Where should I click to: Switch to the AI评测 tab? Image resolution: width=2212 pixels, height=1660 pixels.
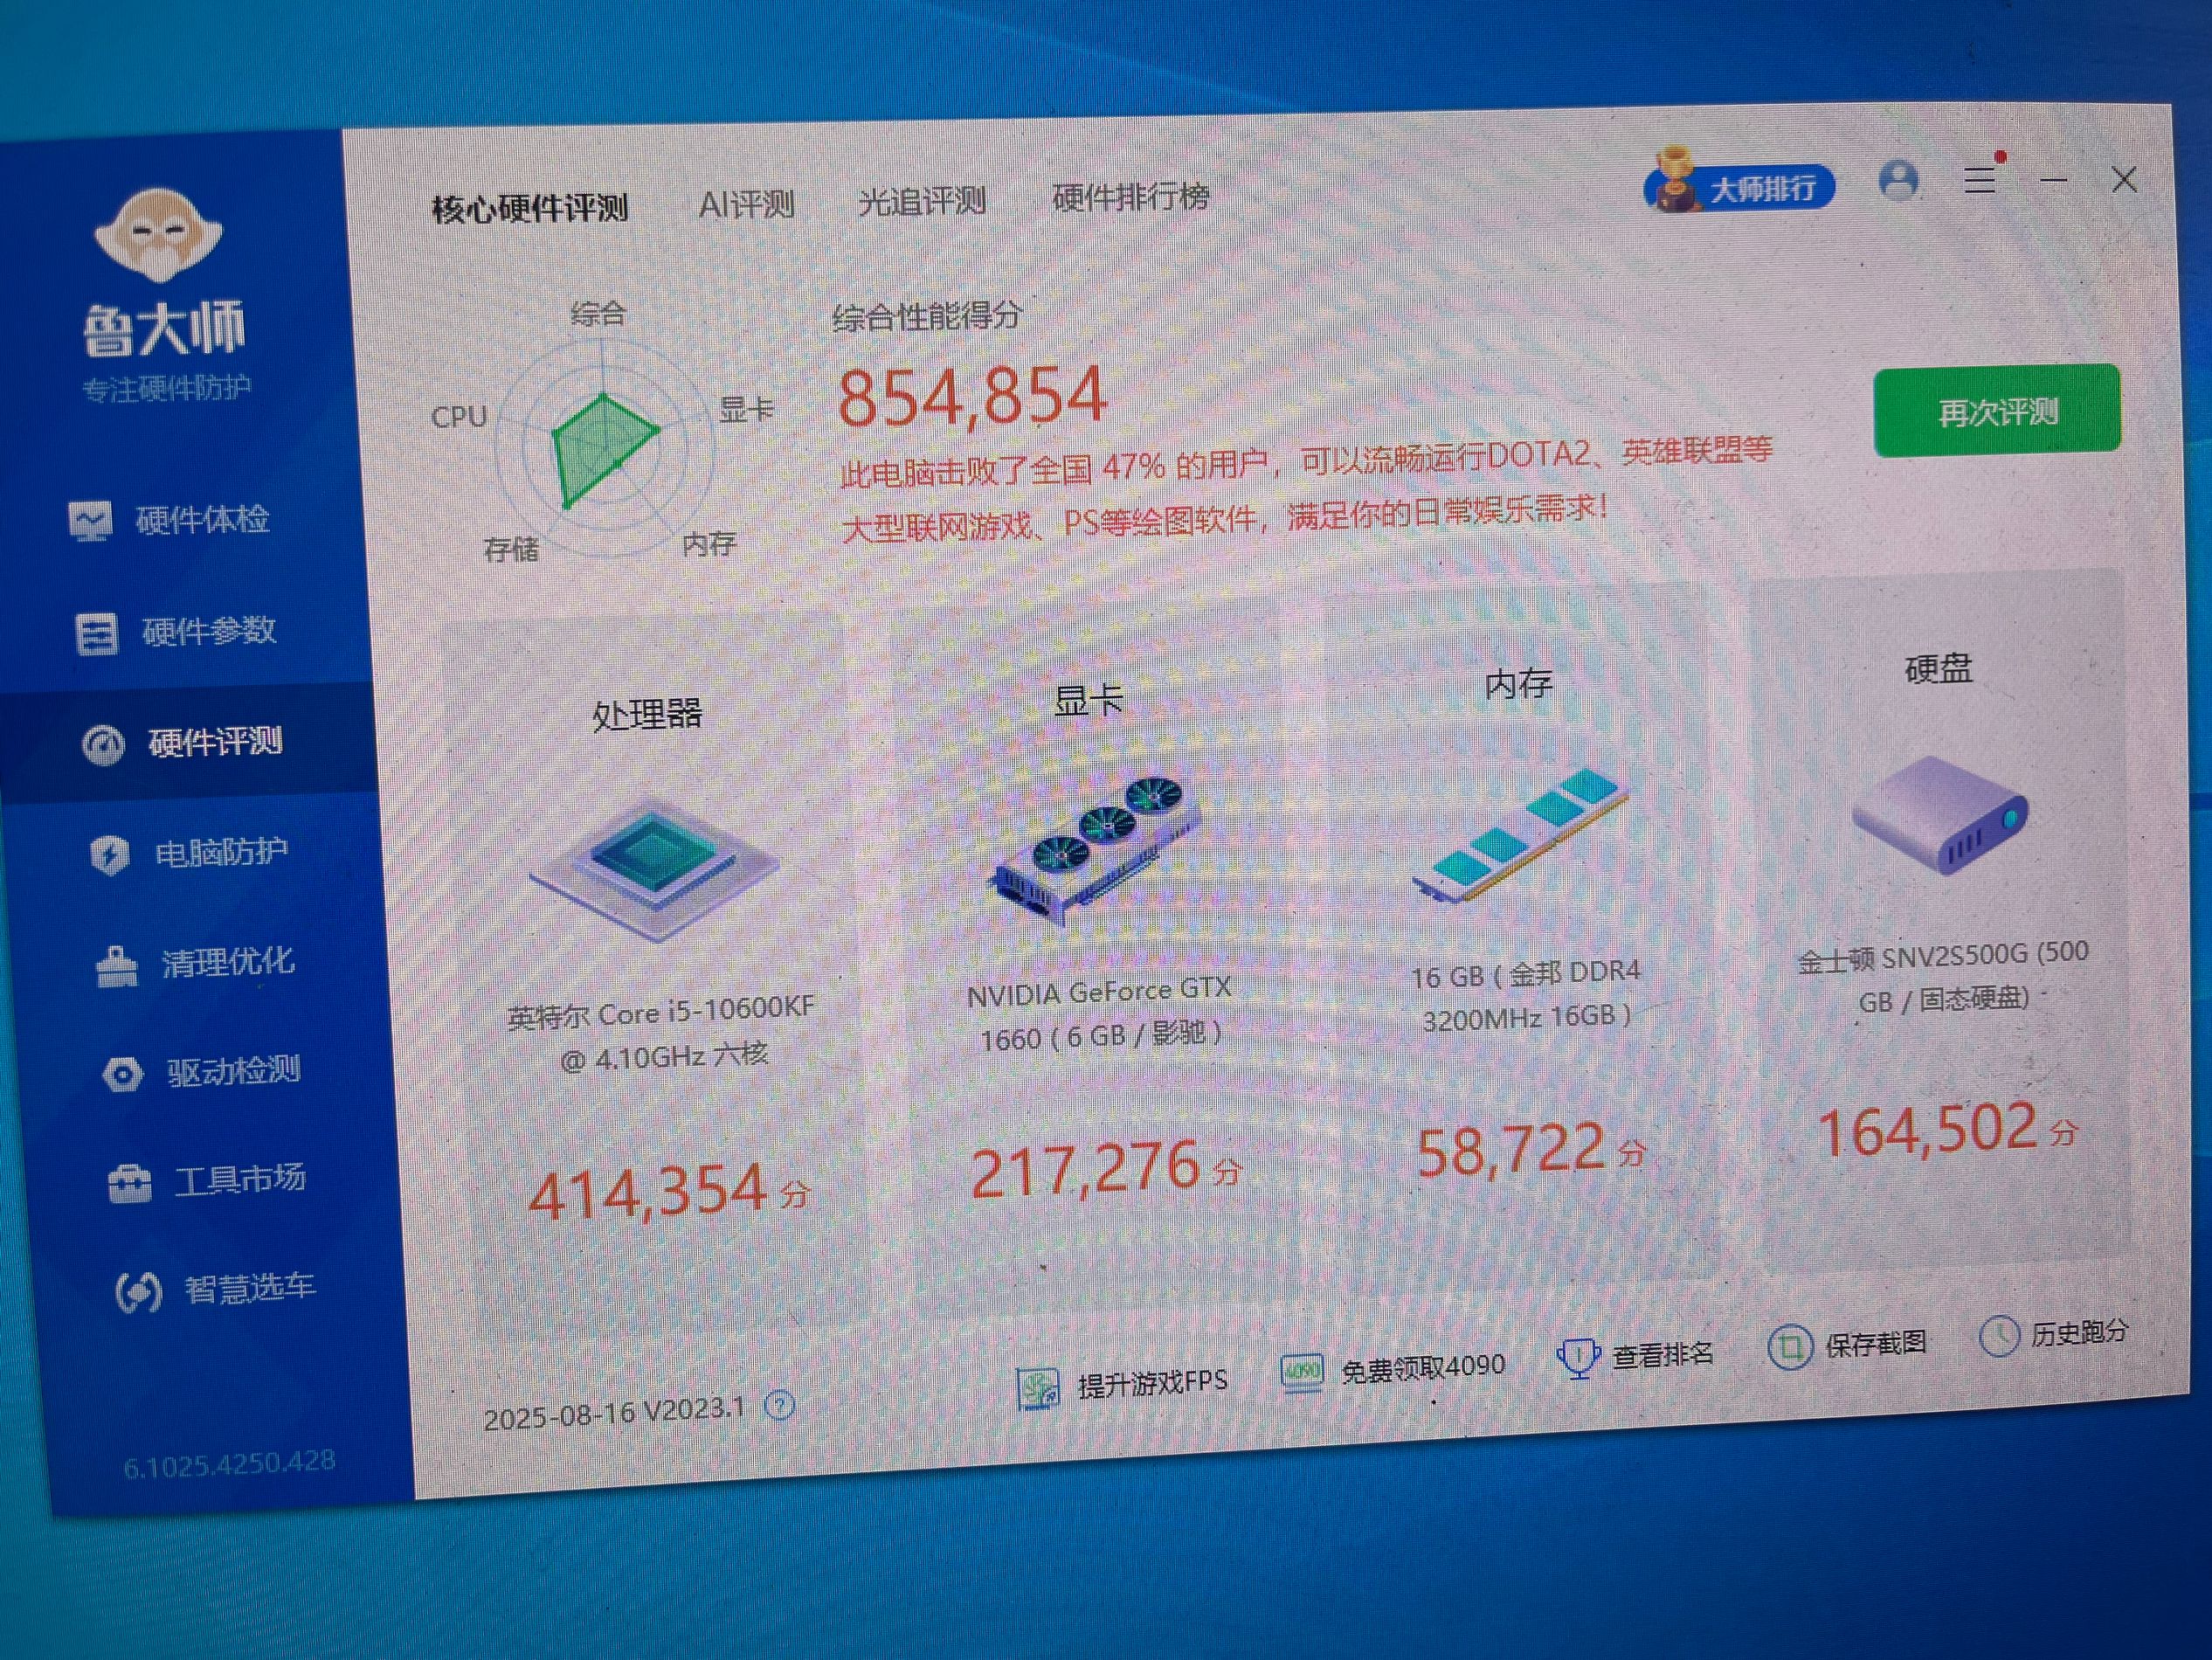point(746,205)
